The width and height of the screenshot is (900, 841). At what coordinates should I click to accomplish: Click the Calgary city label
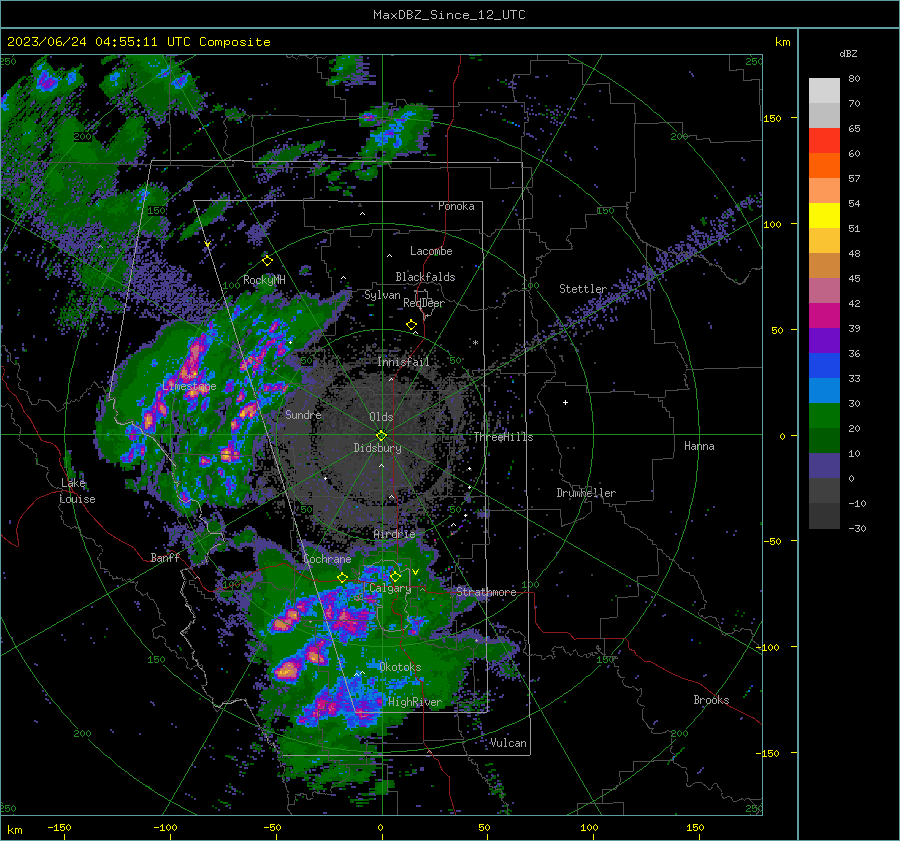390,588
